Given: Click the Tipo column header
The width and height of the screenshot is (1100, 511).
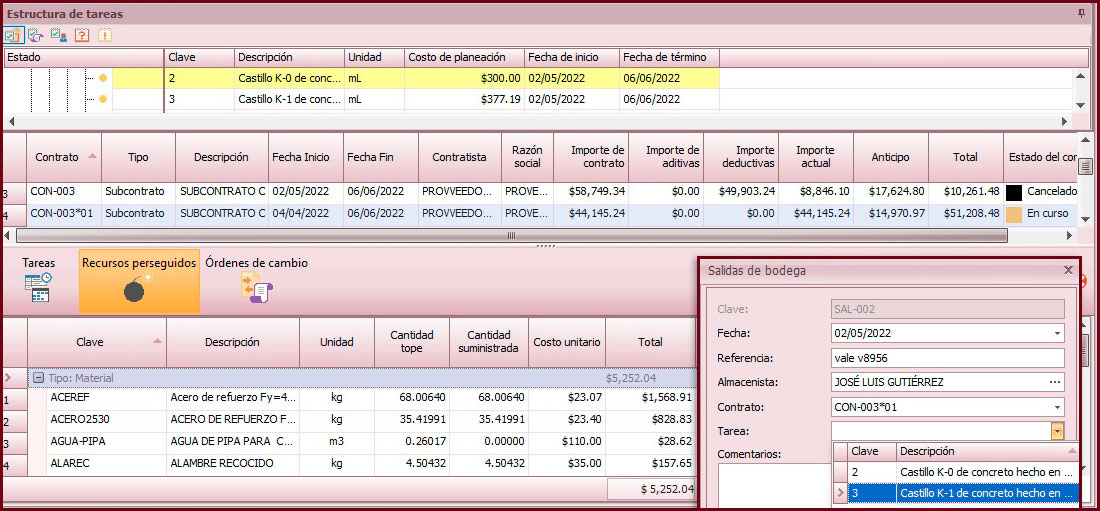Looking at the screenshot, I should [138, 157].
